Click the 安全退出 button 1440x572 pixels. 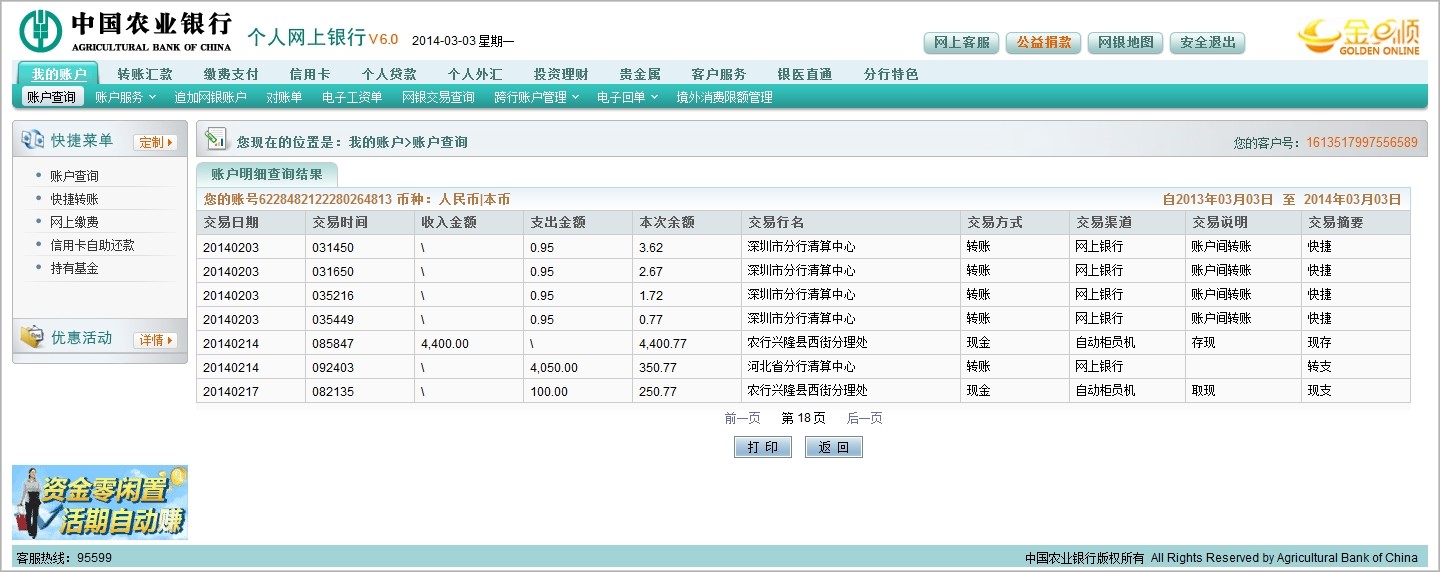1207,42
